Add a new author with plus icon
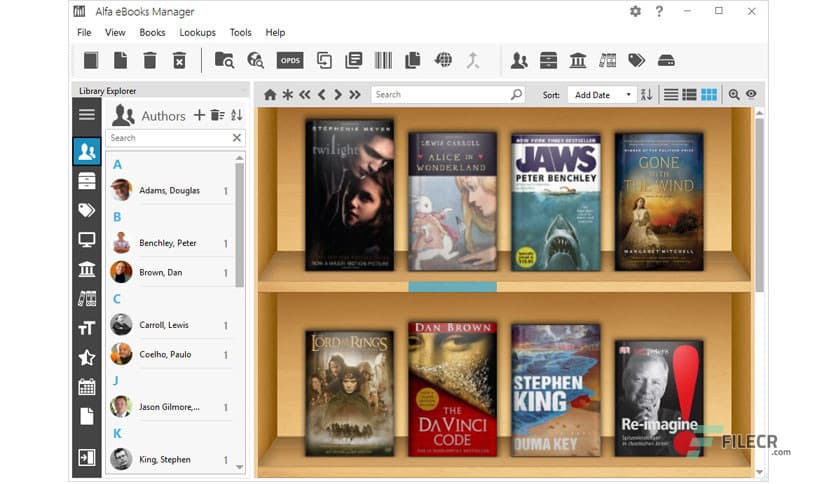 click(199, 115)
